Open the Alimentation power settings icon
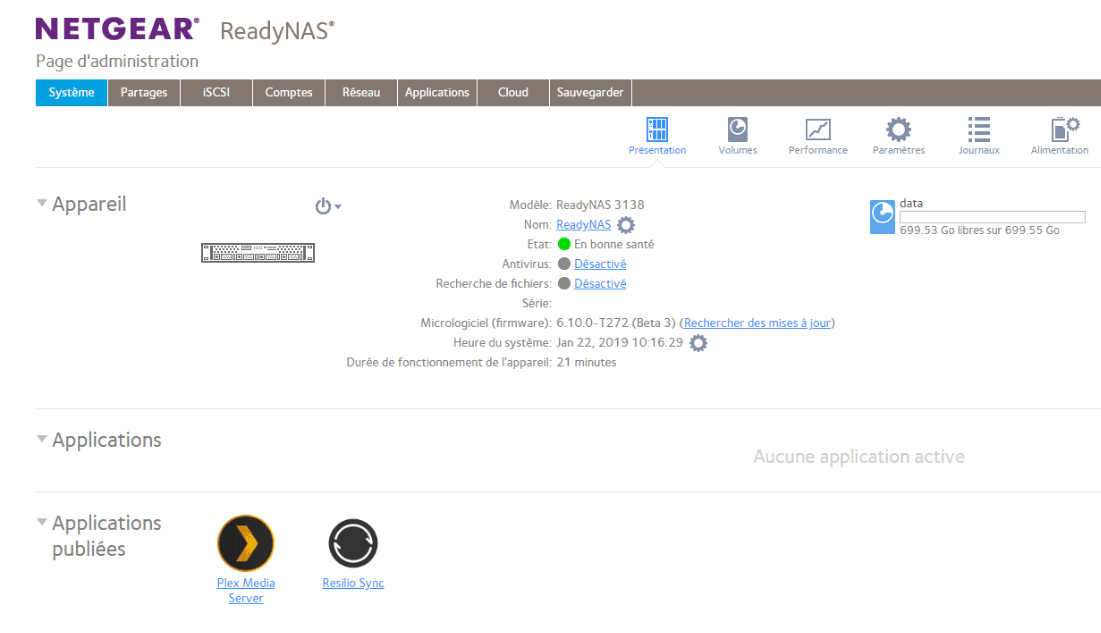The image size is (1101, 633). (x=1064, y=129)
